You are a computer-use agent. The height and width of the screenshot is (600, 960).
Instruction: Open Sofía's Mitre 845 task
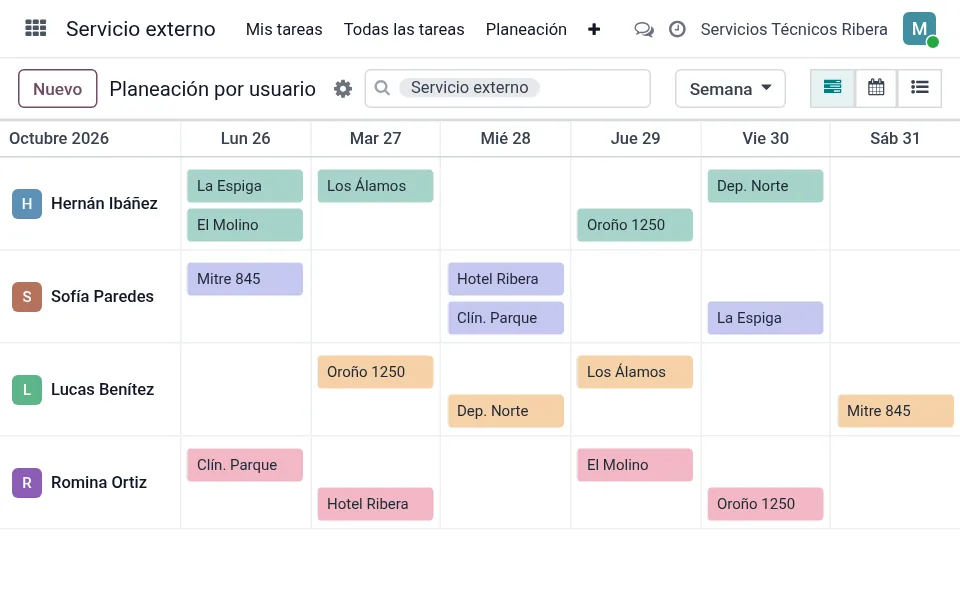(245, 279)
